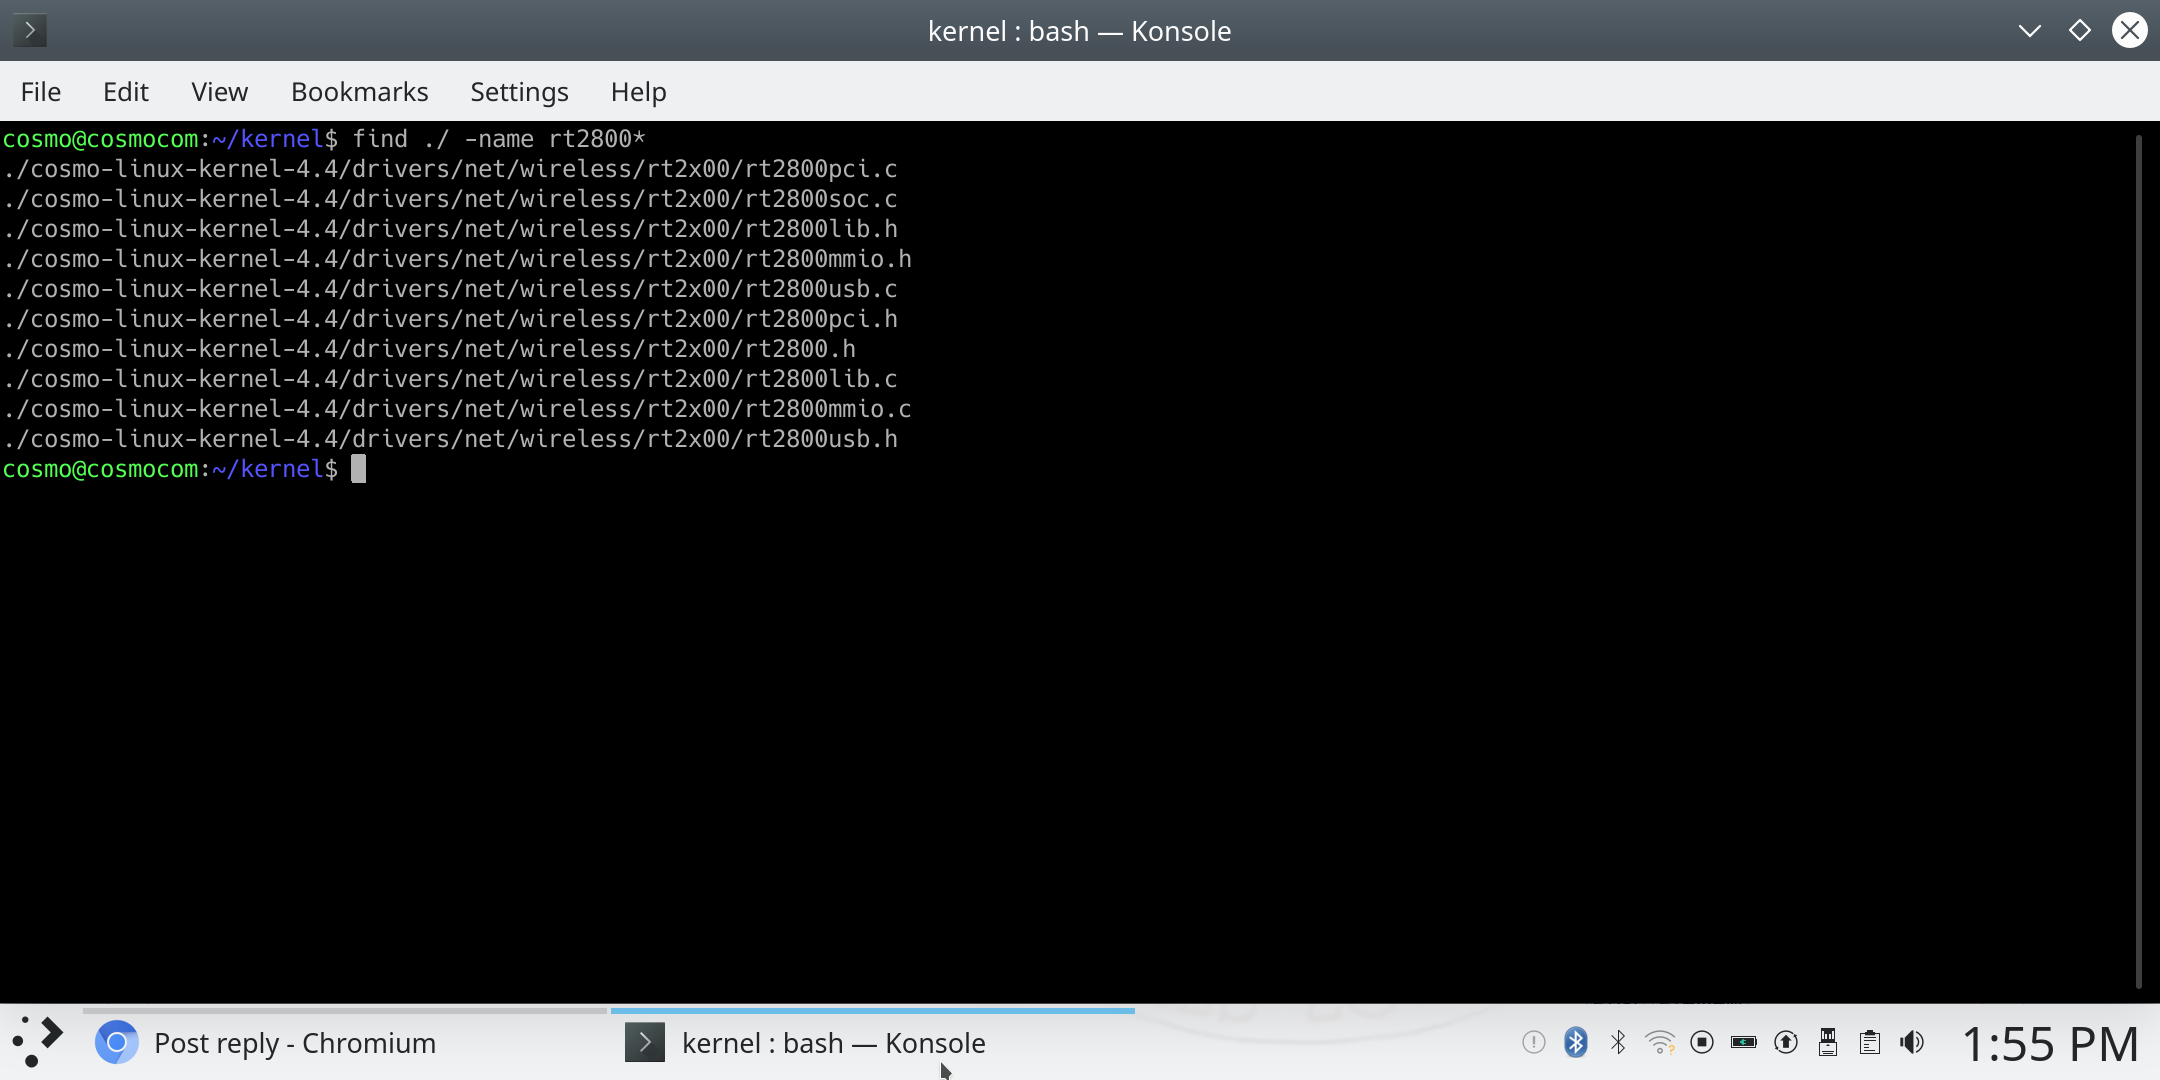Open the wifi network tray icon
The image size is (2160, 1080).
[1660, 1043]
